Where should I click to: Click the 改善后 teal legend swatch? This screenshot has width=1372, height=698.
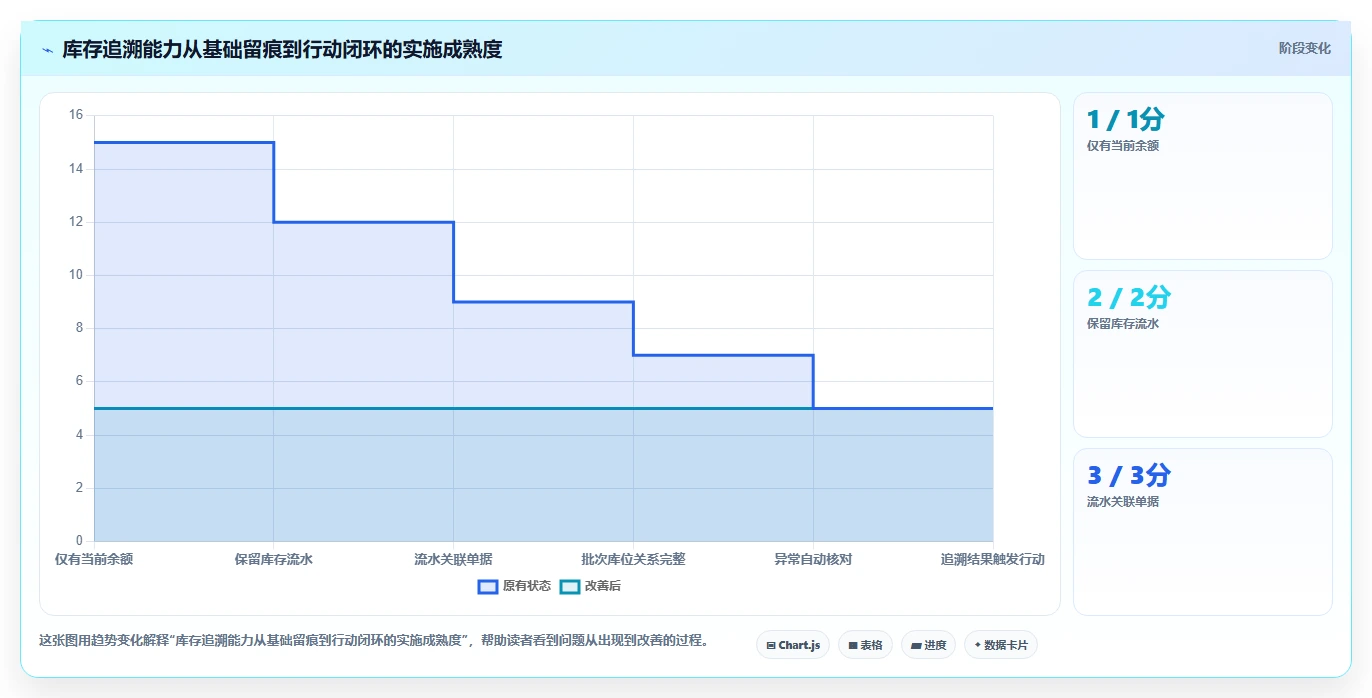click(x=569, y=586)
